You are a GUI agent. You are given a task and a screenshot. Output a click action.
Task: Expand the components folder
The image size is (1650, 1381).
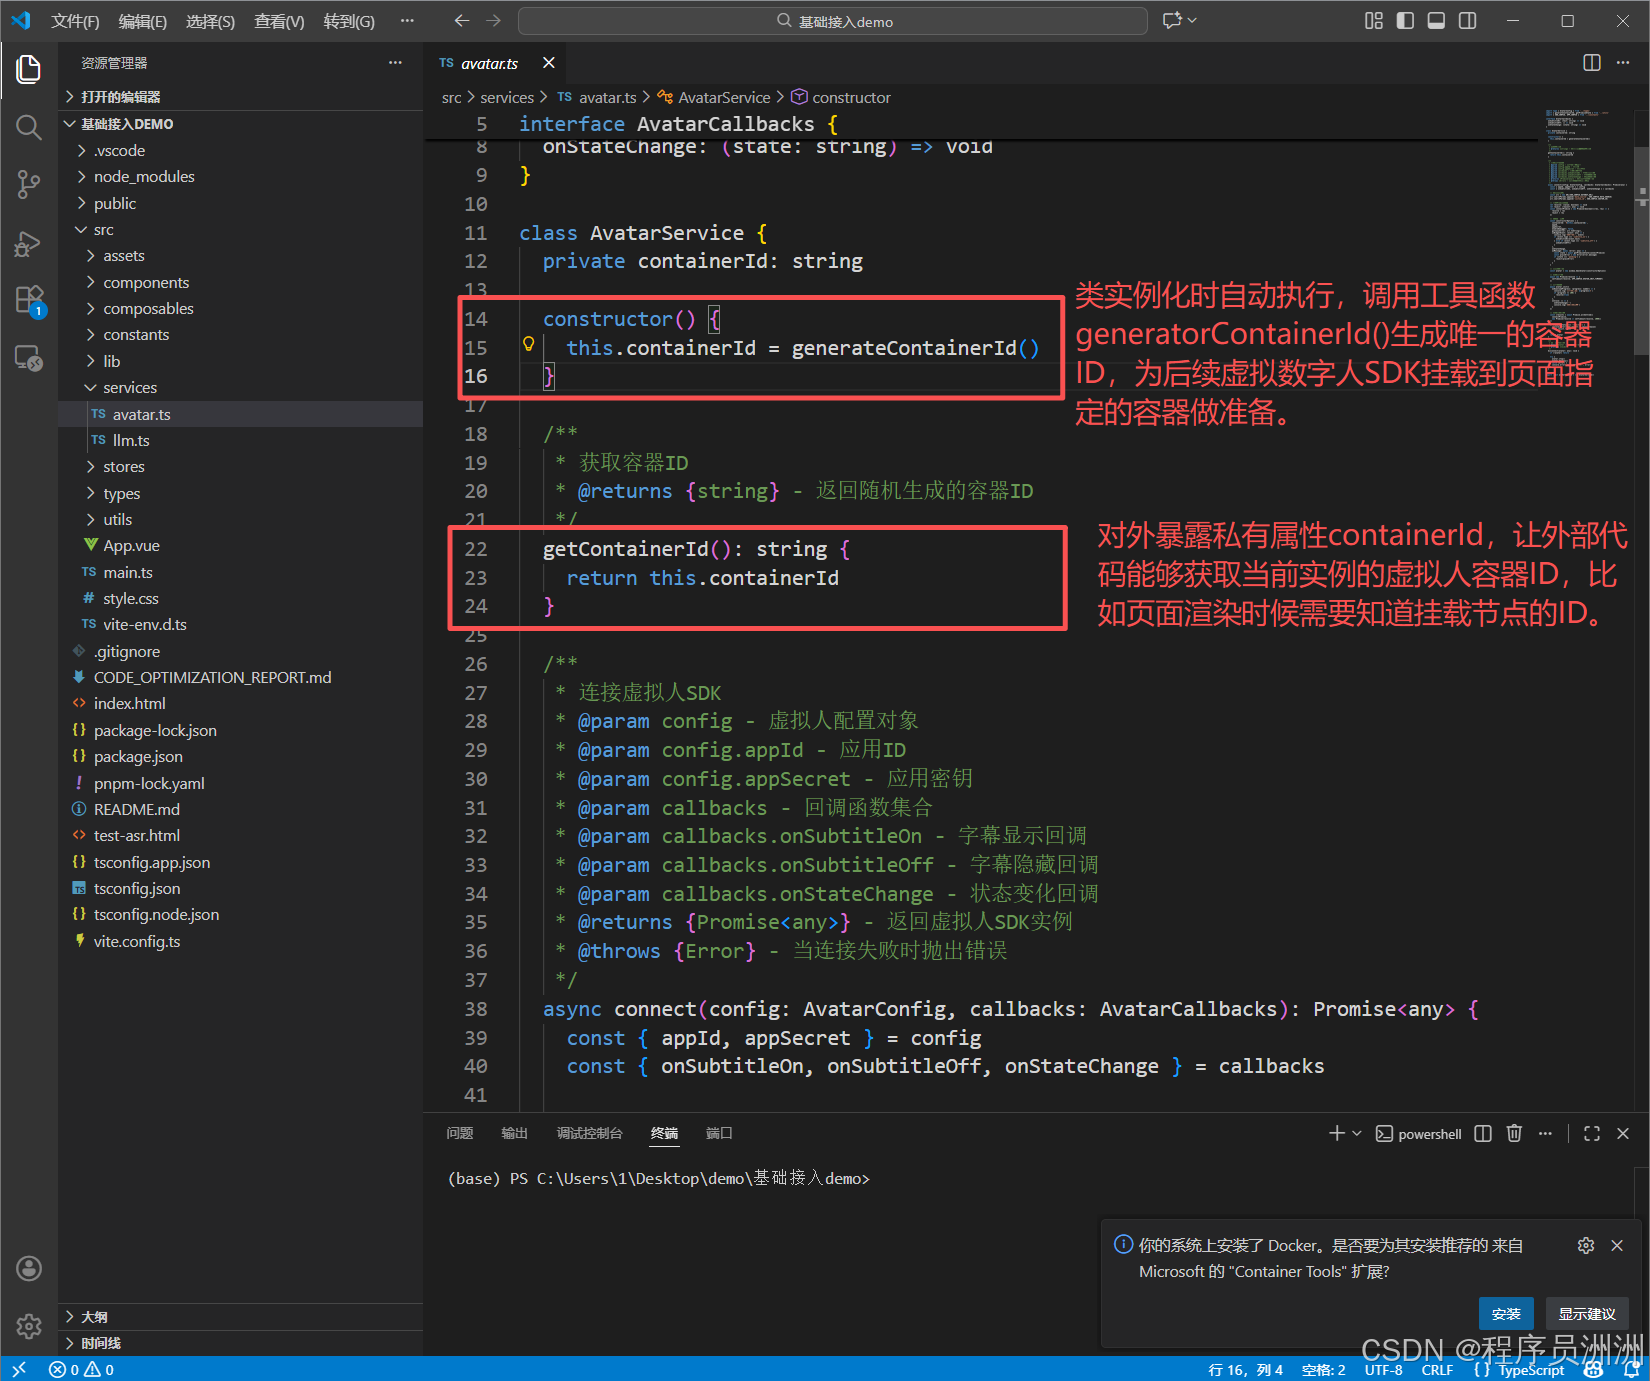(x=240, y=282)
